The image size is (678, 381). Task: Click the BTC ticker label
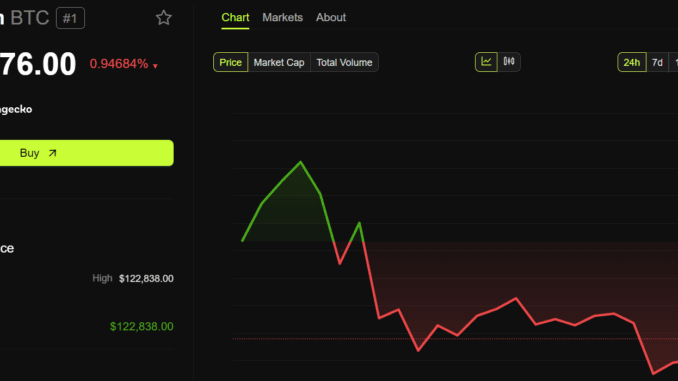coord(30,18)
